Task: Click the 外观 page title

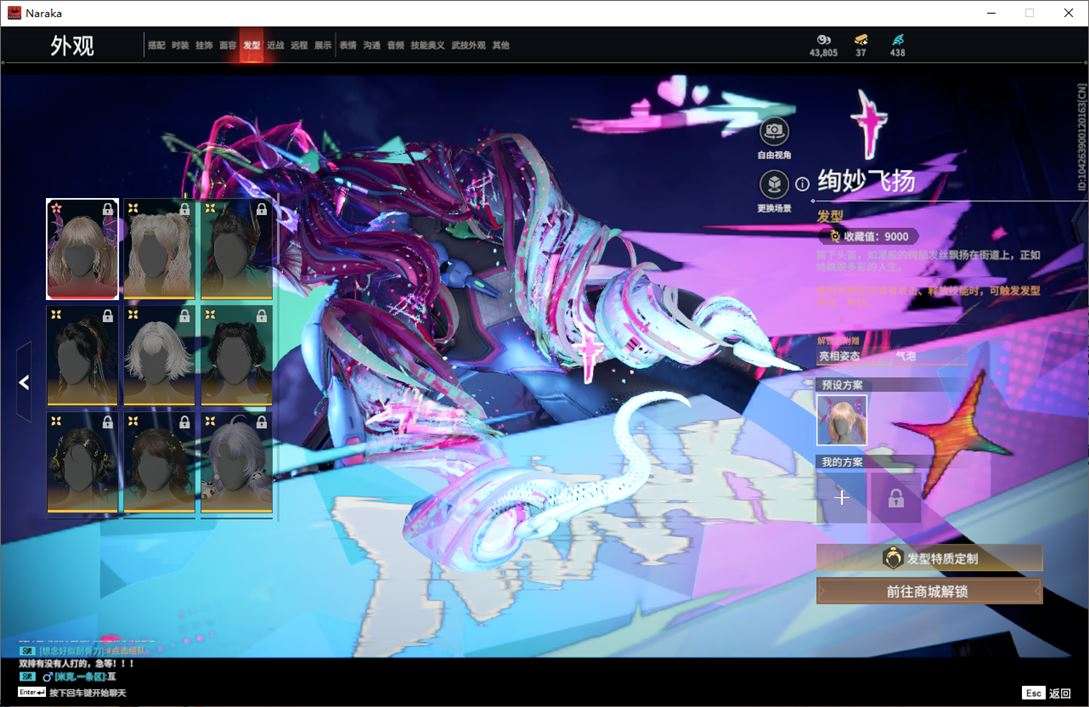Action: tap(72, 46)
